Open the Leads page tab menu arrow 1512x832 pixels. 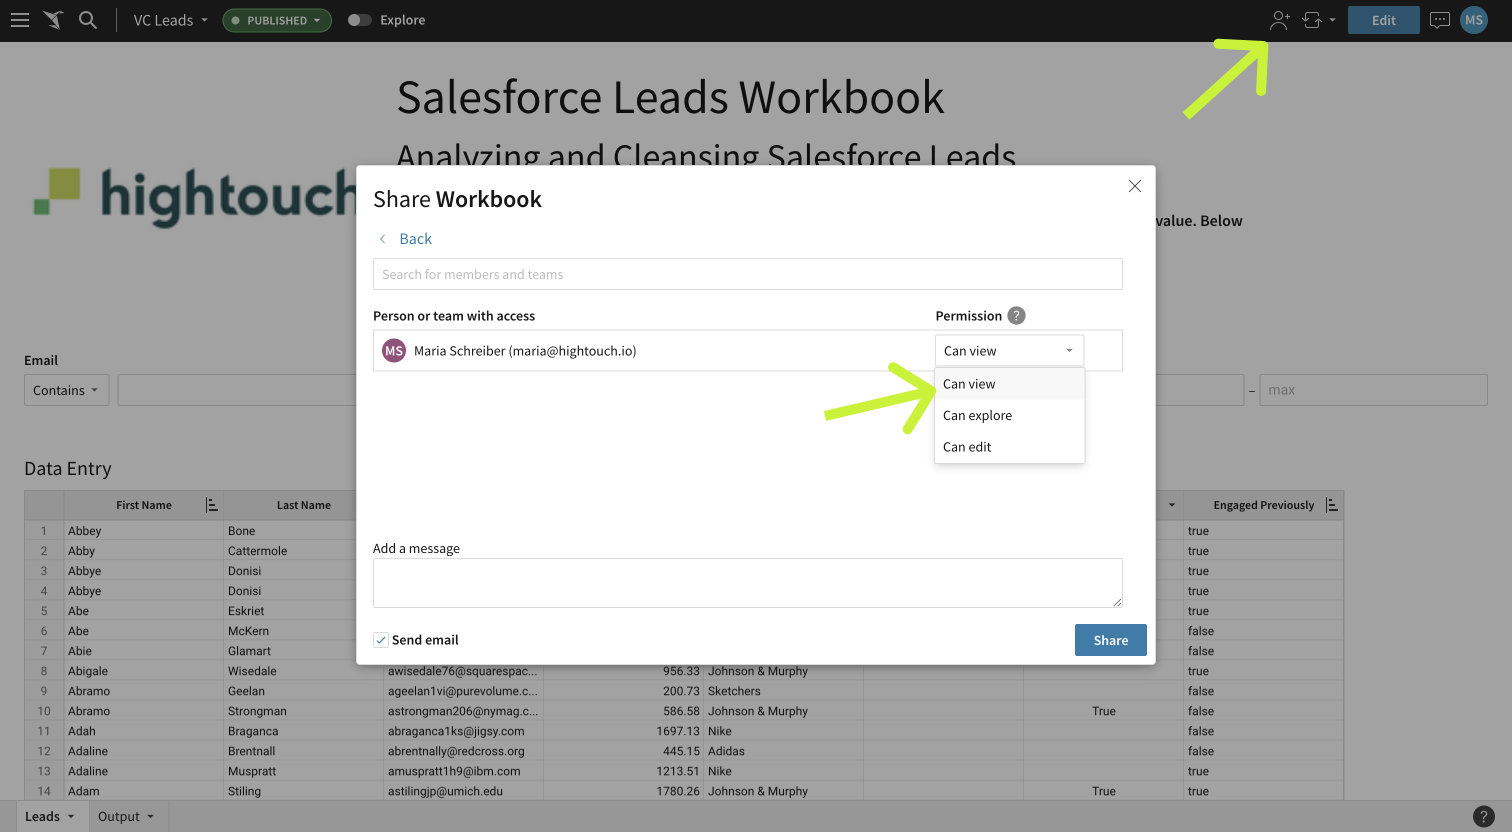click(71, 817)
